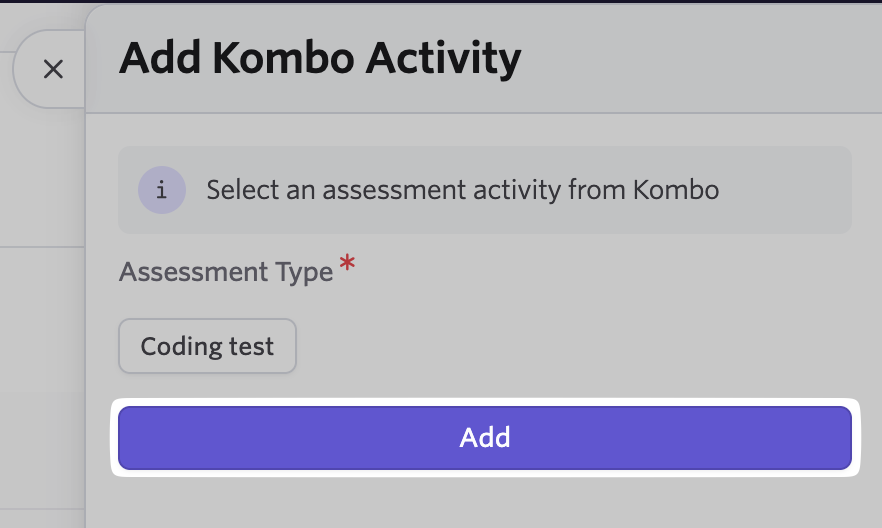Click the purple Add button
The height and width of the screenshot is (528, 882).
click(485, 438)
